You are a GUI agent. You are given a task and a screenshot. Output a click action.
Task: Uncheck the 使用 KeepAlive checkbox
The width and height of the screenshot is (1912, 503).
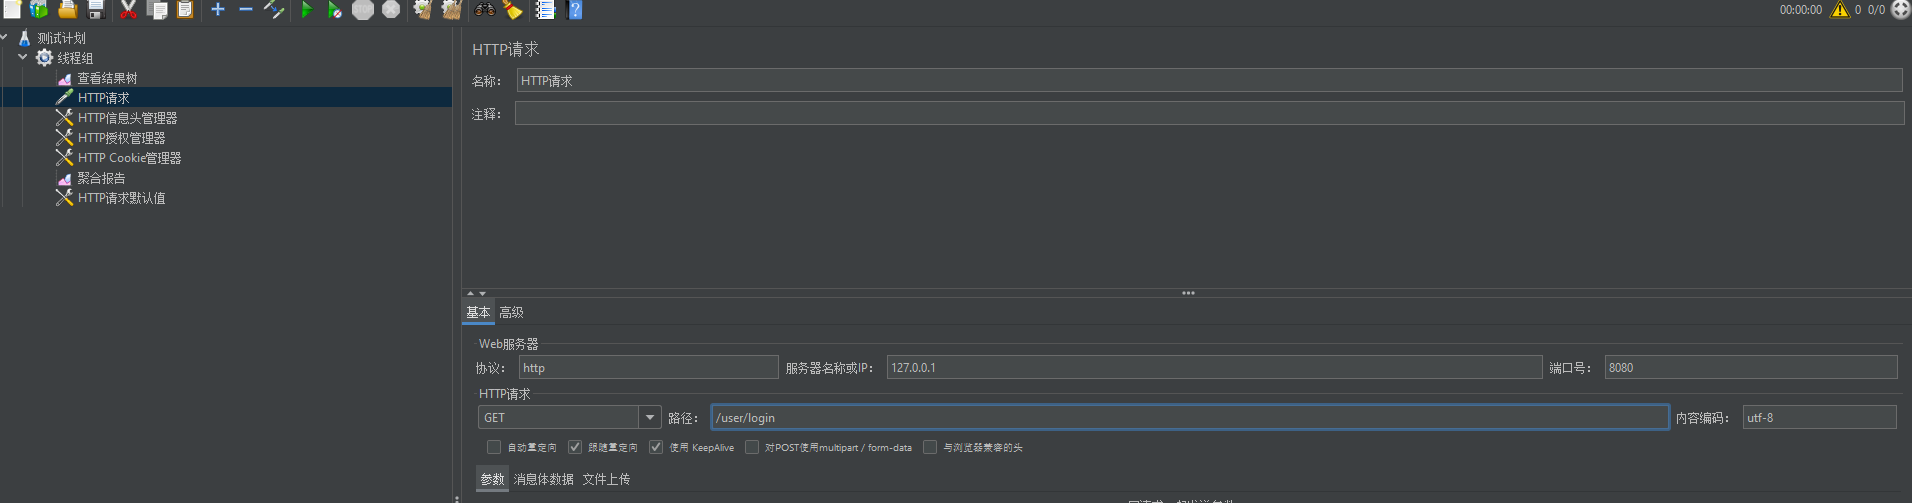click(x=656, y=447)
